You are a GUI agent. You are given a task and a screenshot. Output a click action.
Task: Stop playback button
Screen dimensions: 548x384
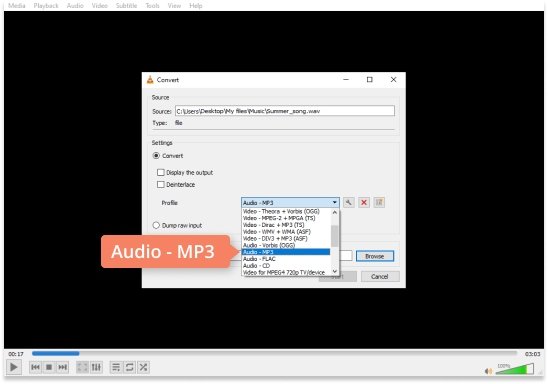point(49,367)
